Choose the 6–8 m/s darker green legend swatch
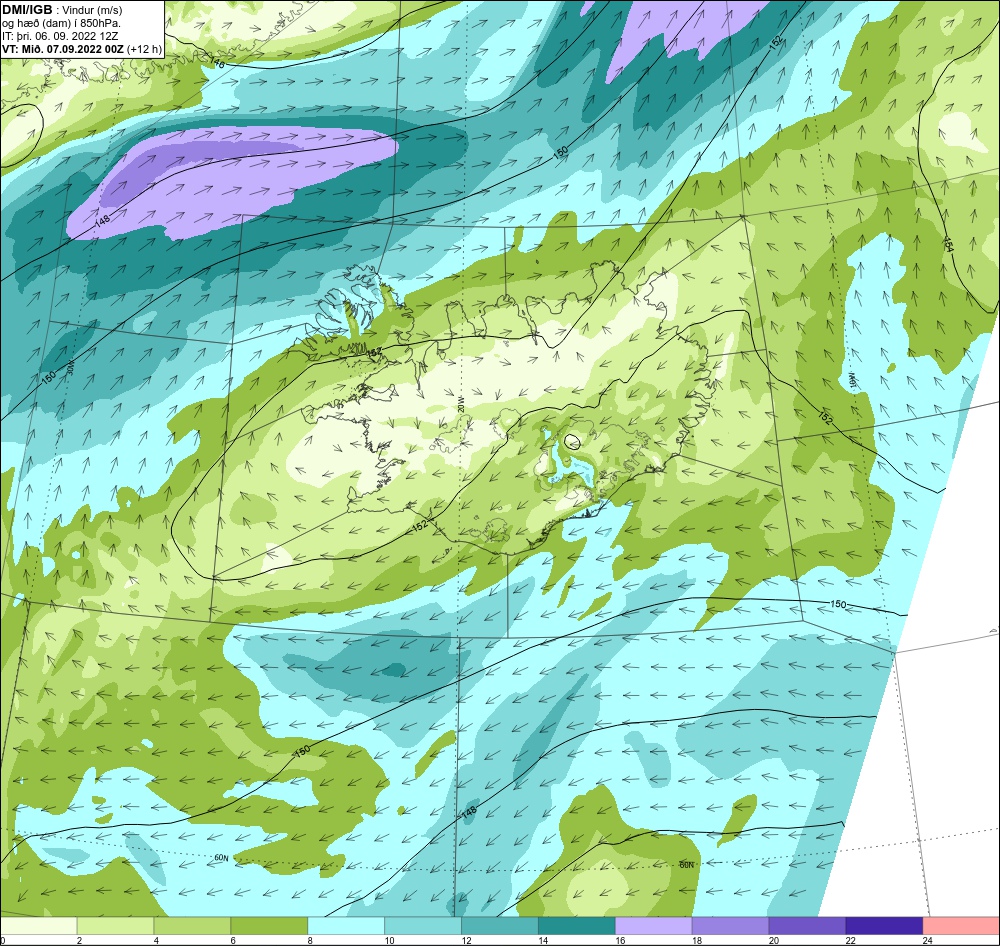This screenshot has height=946, width=1000. pos(269,926)
